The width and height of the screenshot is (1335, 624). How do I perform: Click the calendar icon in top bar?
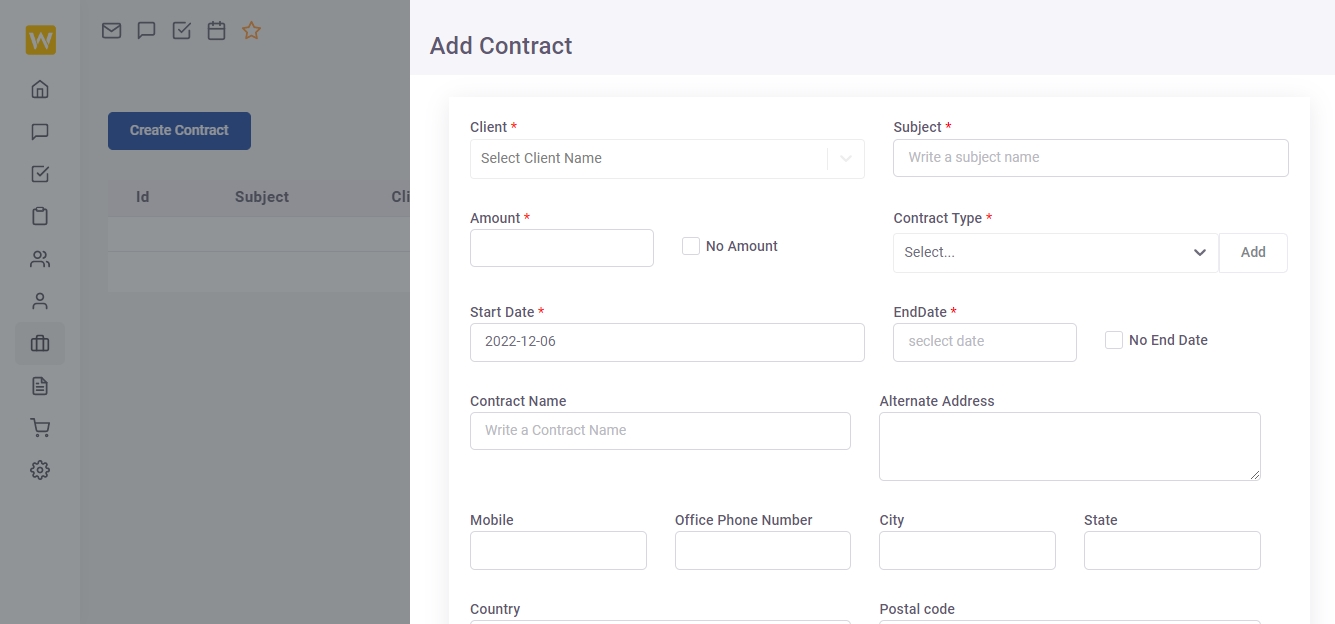217,31
